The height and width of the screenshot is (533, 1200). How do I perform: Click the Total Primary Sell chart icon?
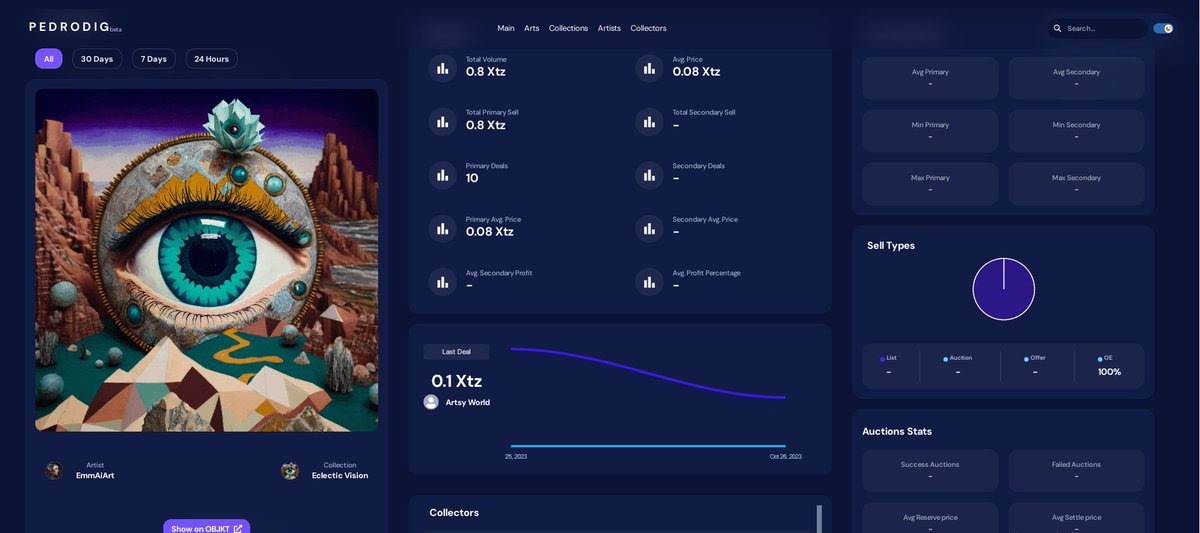pos(443,122)
